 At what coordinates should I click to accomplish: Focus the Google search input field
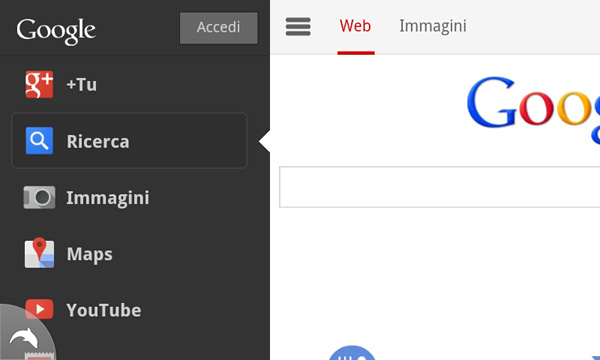[x=439, y=187]
